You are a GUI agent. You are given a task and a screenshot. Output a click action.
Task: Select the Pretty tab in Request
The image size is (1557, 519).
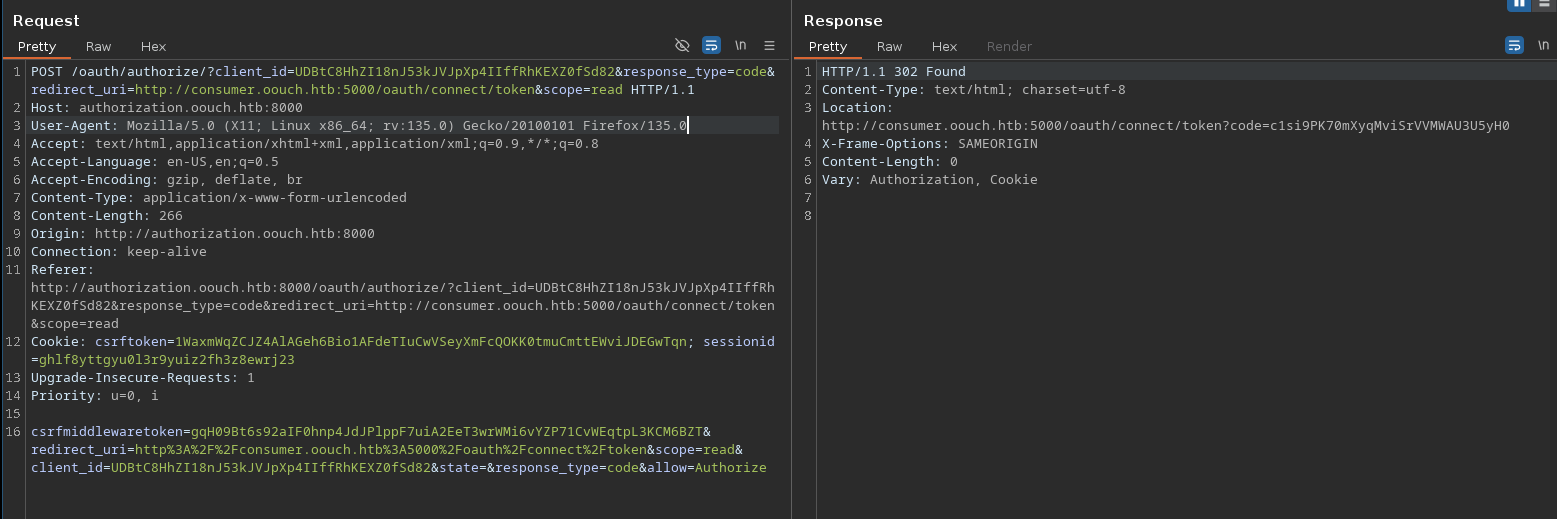point(37,47)
